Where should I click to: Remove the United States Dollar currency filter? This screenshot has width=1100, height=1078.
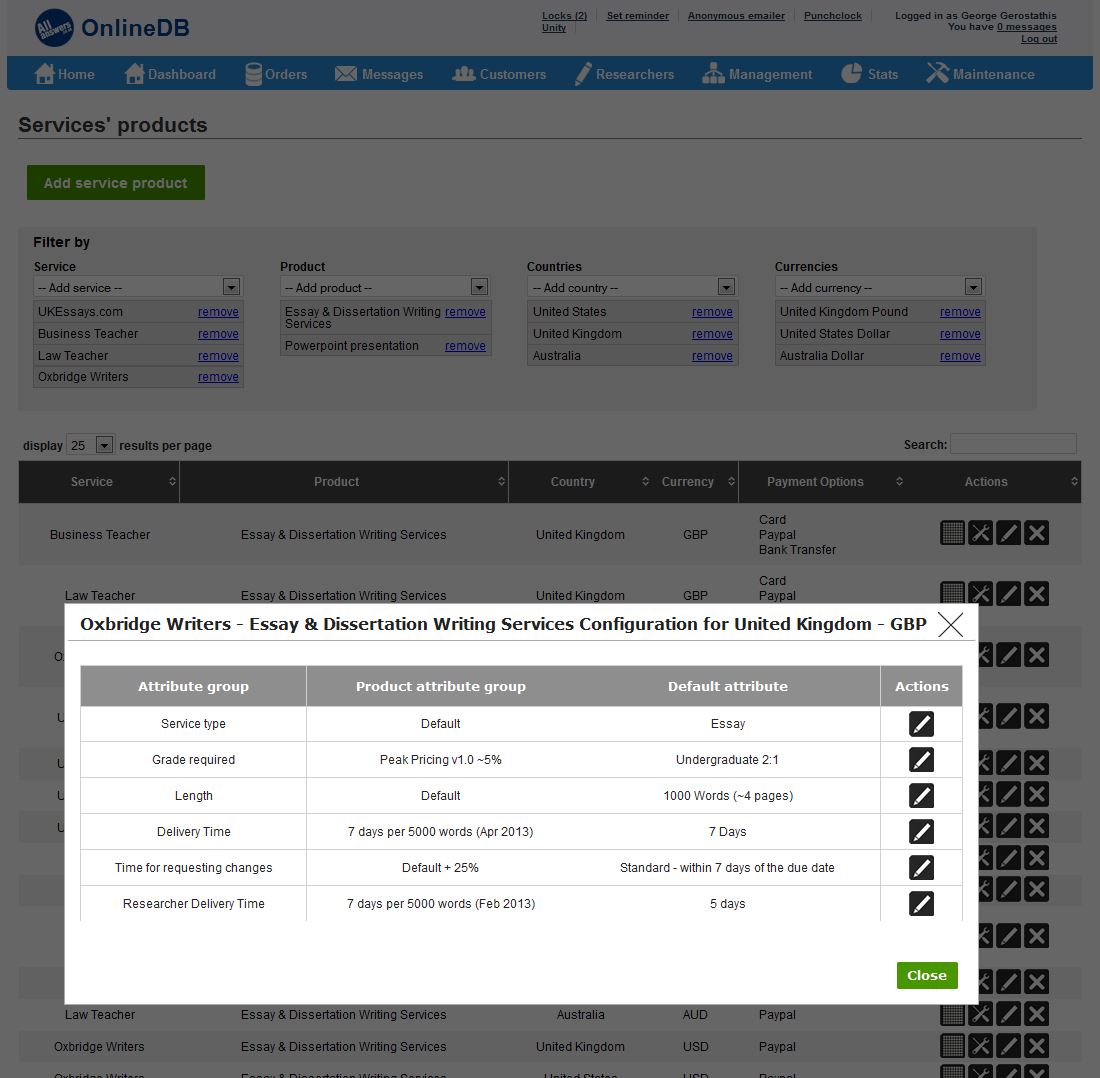coord(960,334)
